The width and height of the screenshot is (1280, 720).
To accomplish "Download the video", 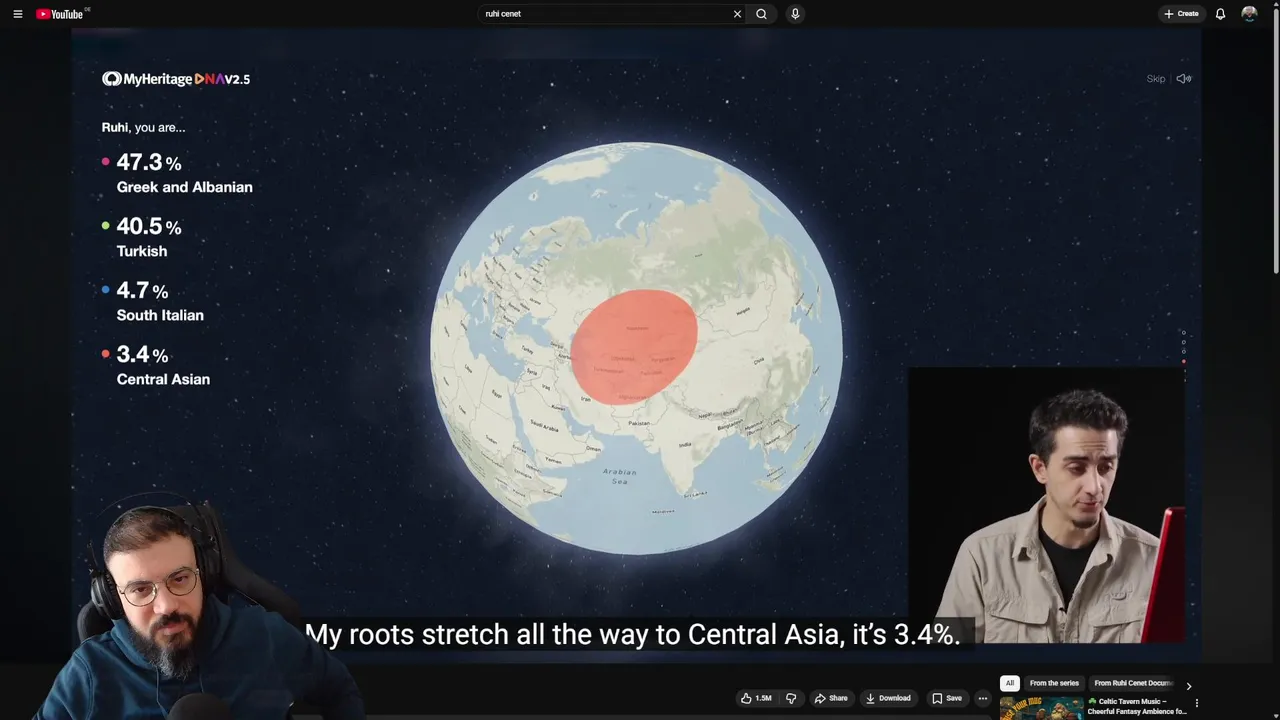I will [888, 698].
